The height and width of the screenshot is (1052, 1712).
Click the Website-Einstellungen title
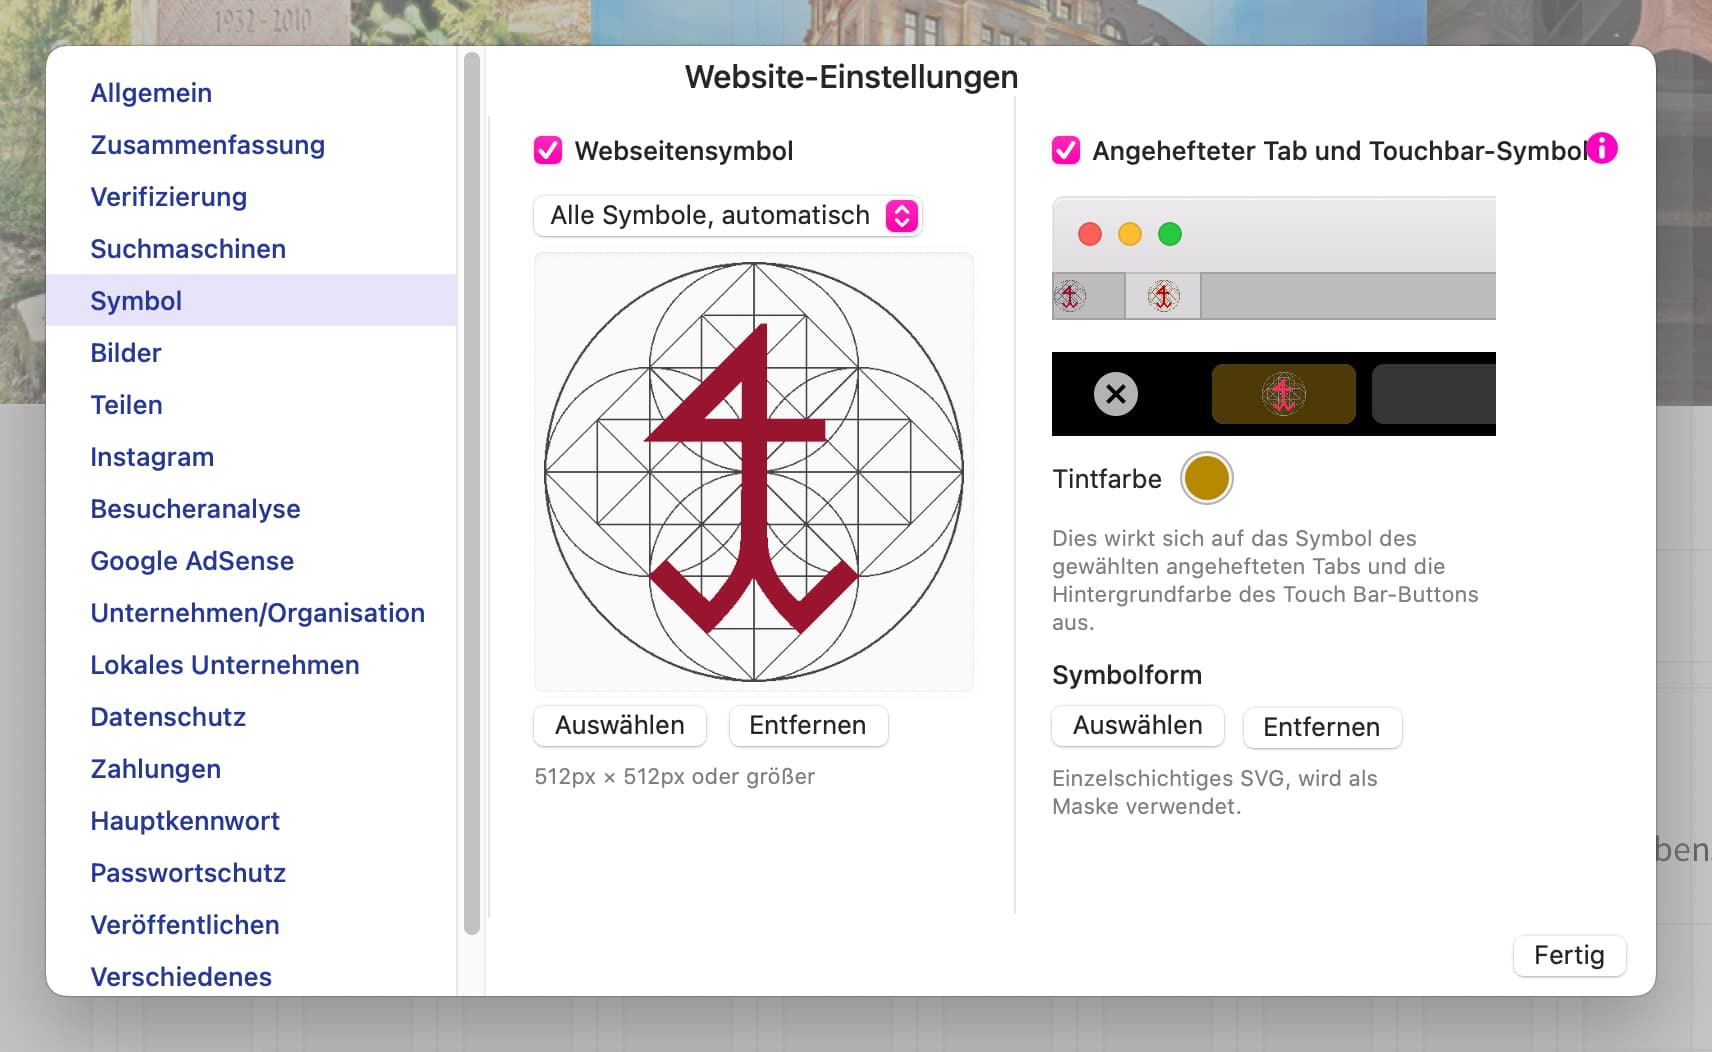pos(851,77)
